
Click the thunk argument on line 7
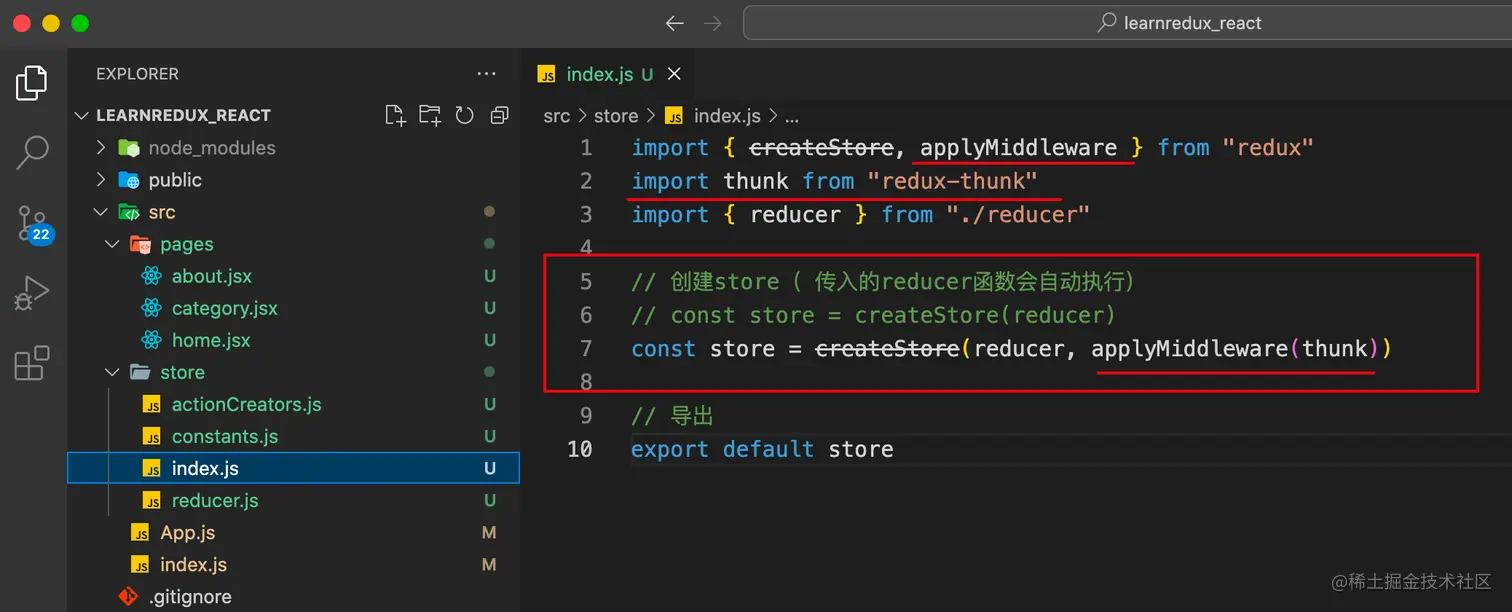coord(1335,349)
